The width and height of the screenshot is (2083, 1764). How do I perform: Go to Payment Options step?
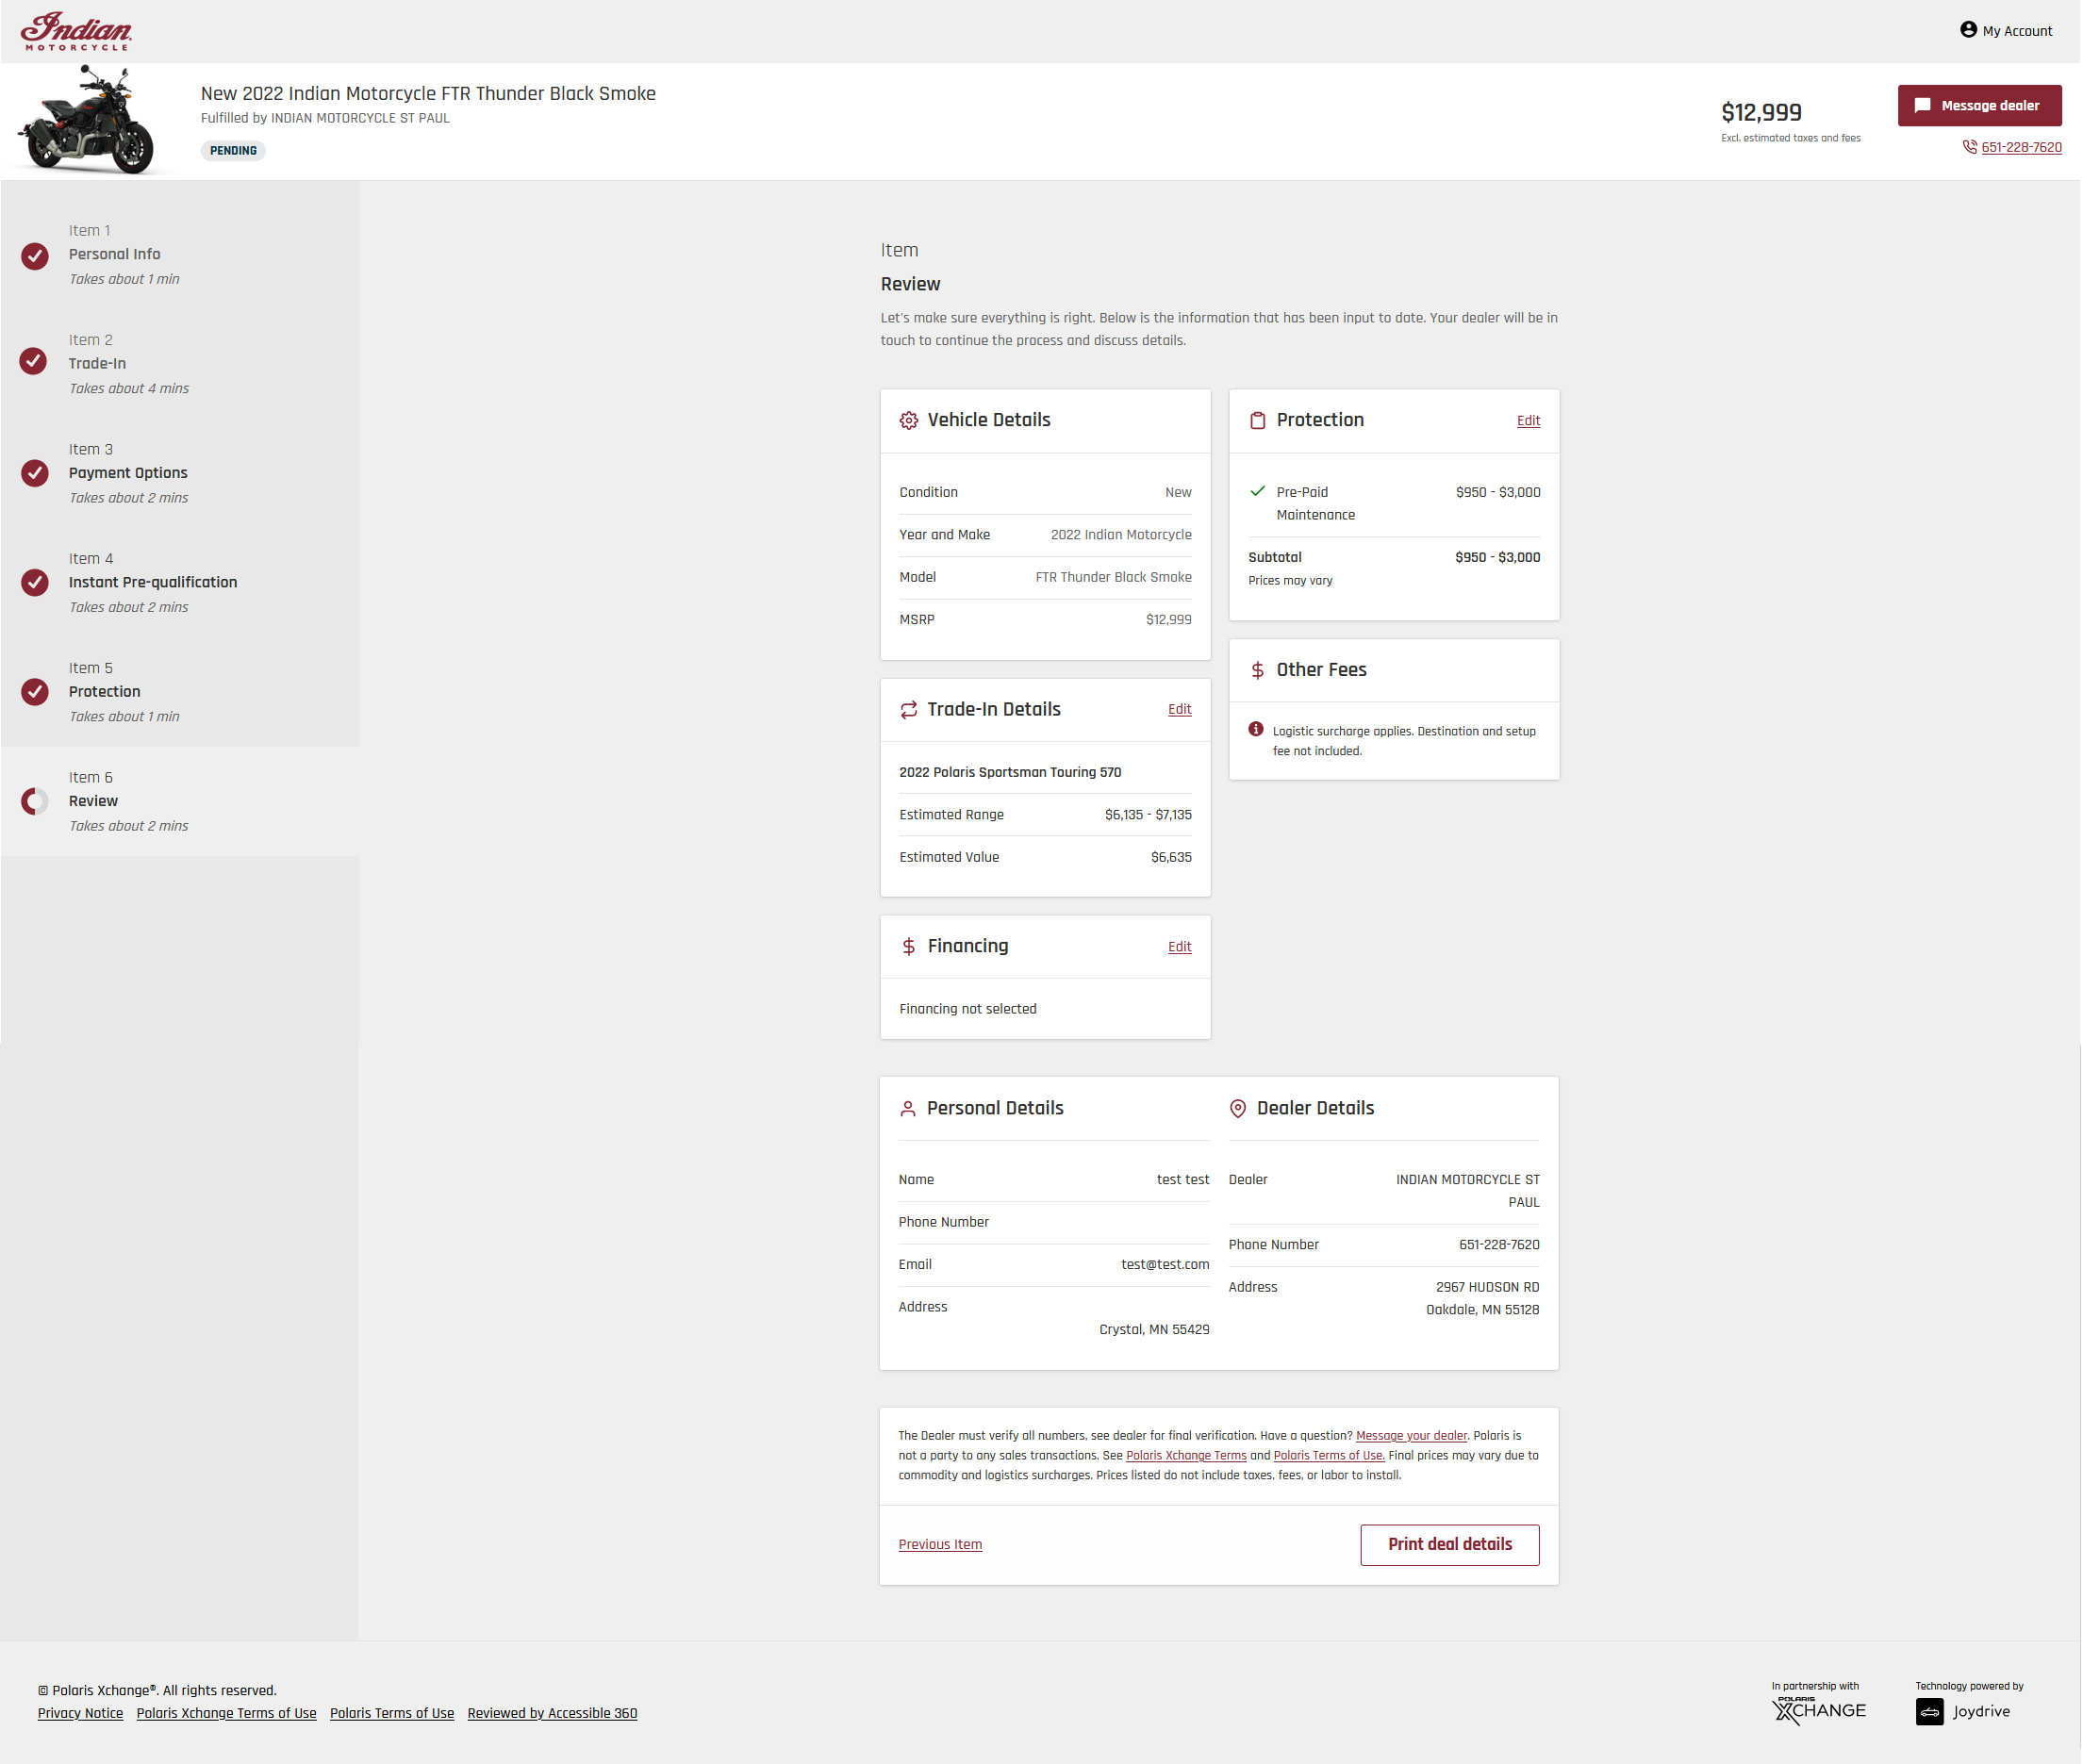point(127,473)
